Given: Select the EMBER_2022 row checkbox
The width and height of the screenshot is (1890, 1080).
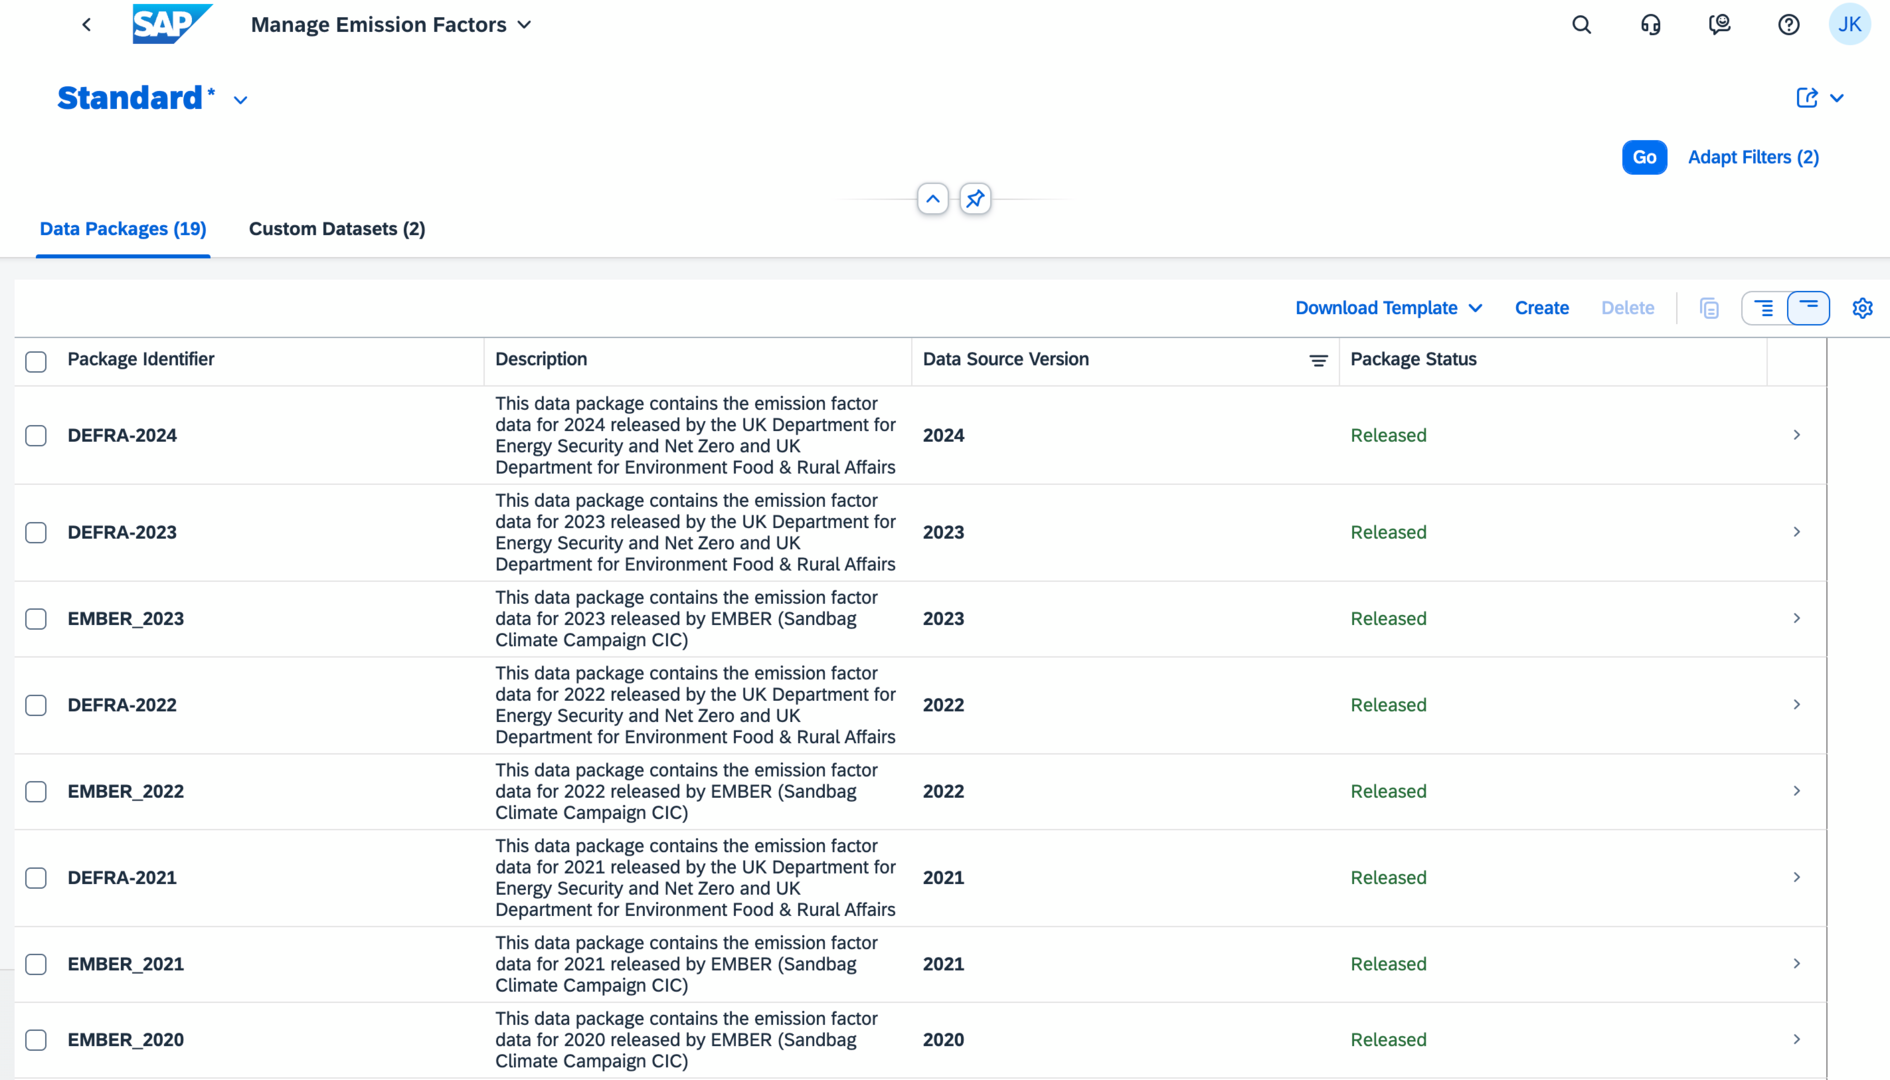Looking at the screenshot, I should click(x=36, y=792).
